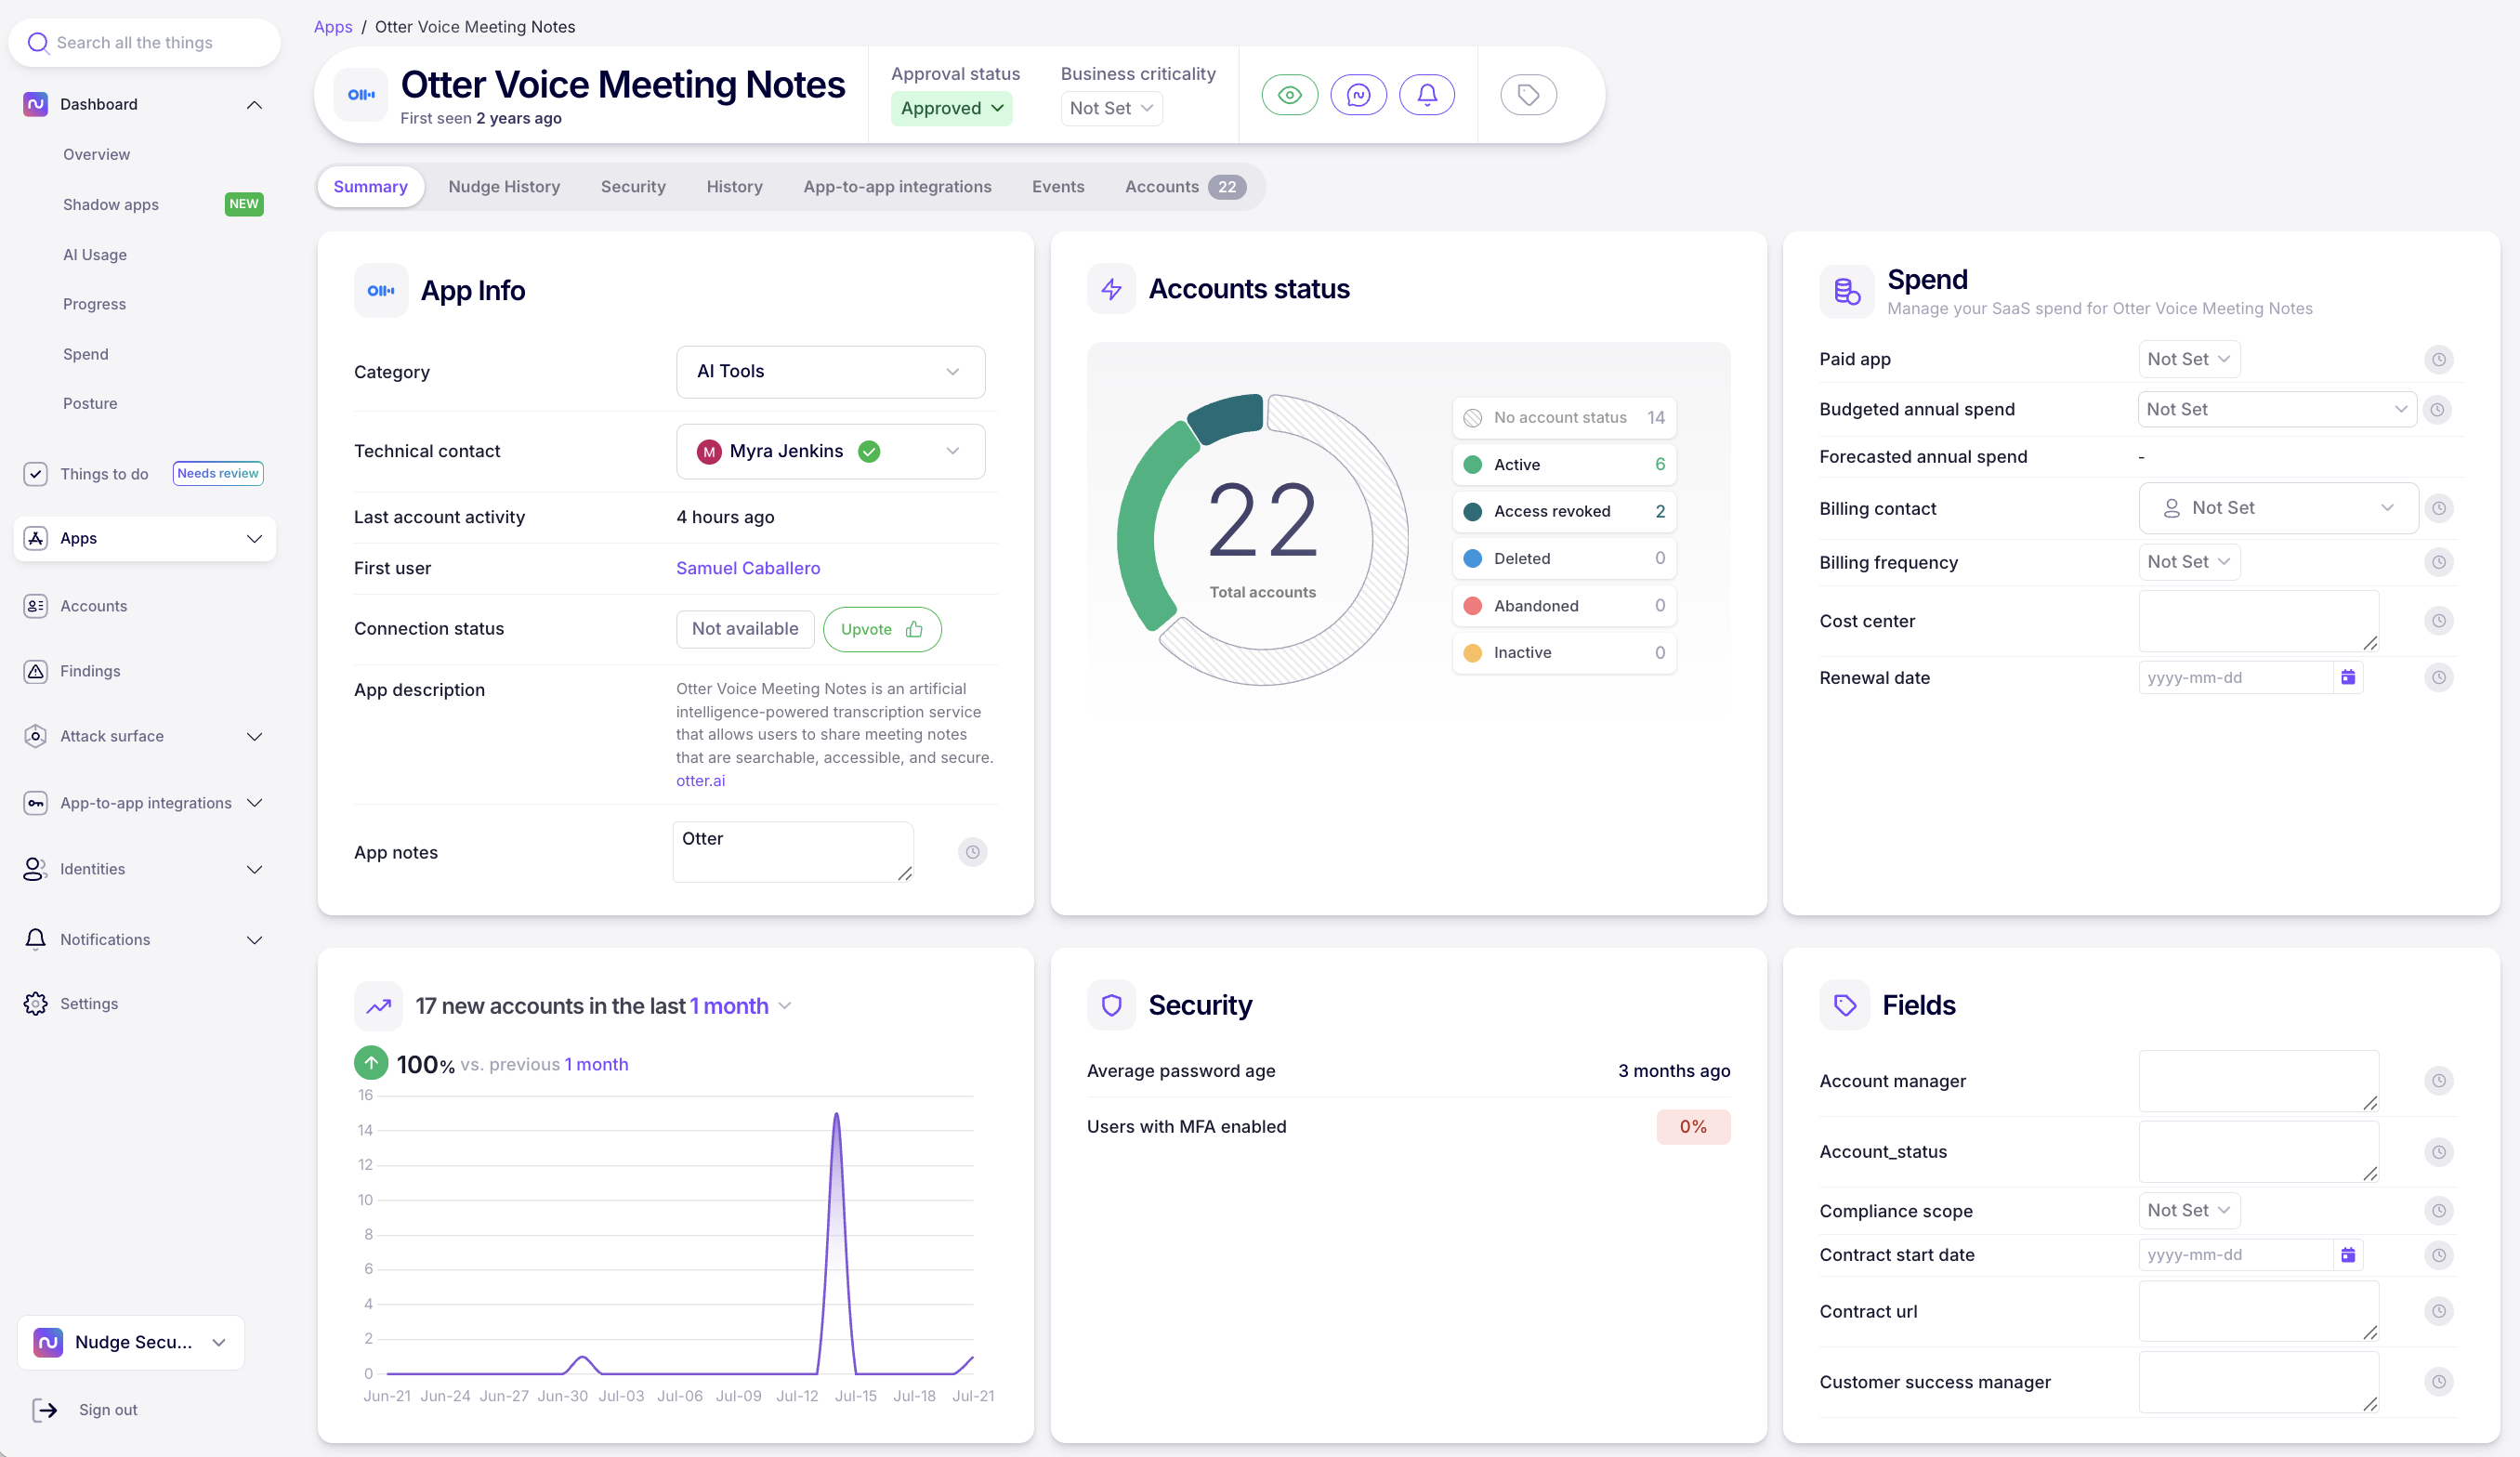The height and width of the screenshot is (1457, 2520).
Task: Click the Apps breadcrumb link
Action: (x=333, y=27)
